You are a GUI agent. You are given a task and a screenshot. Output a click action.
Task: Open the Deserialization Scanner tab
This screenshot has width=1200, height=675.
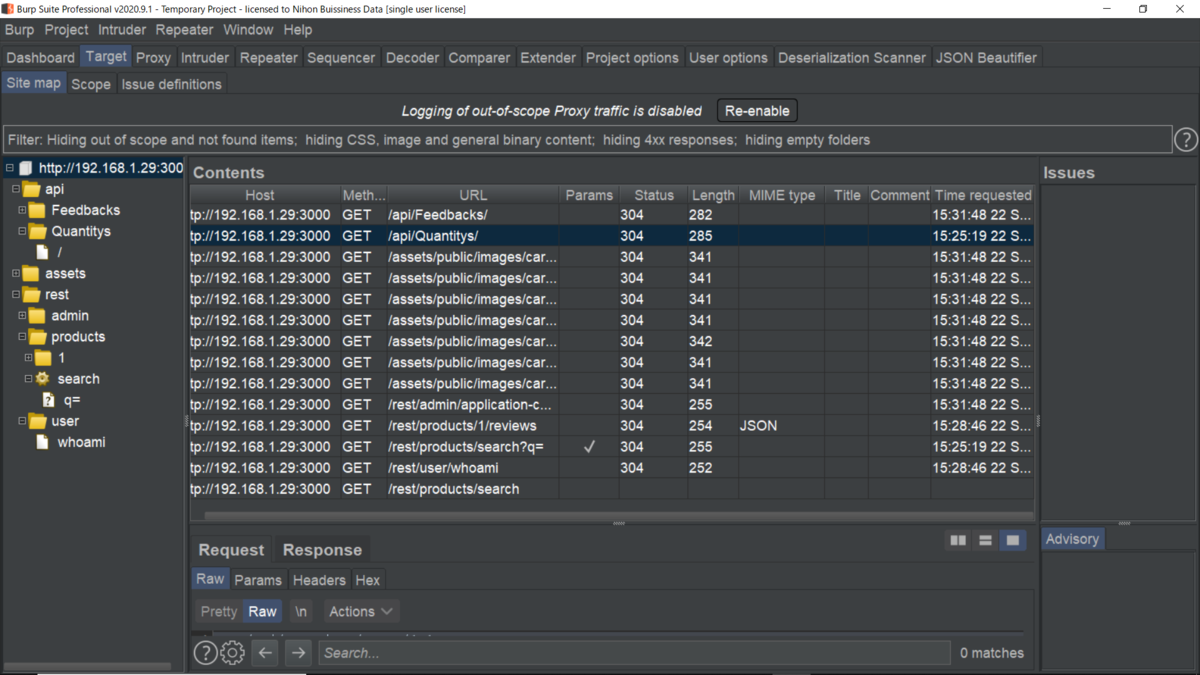click(x=851, y=57)
